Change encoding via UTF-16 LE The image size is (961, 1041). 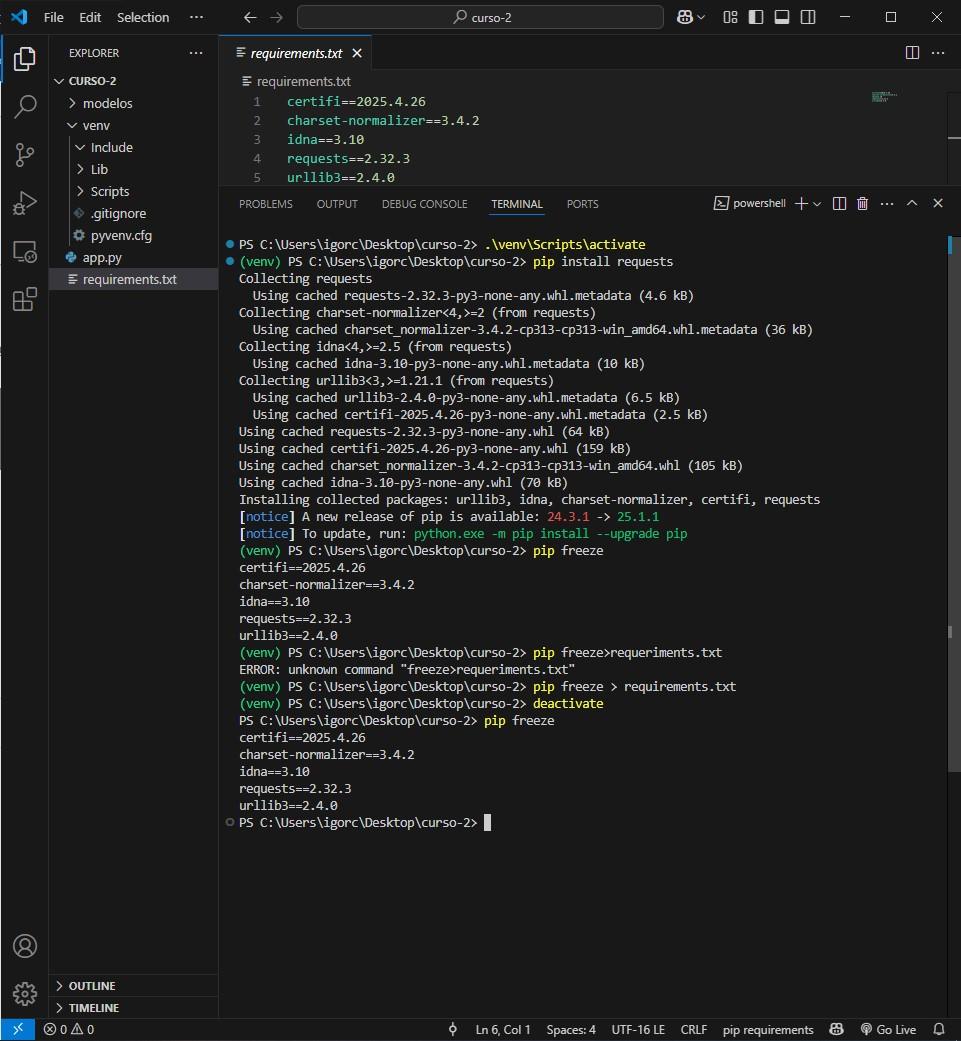(638, 1030)
